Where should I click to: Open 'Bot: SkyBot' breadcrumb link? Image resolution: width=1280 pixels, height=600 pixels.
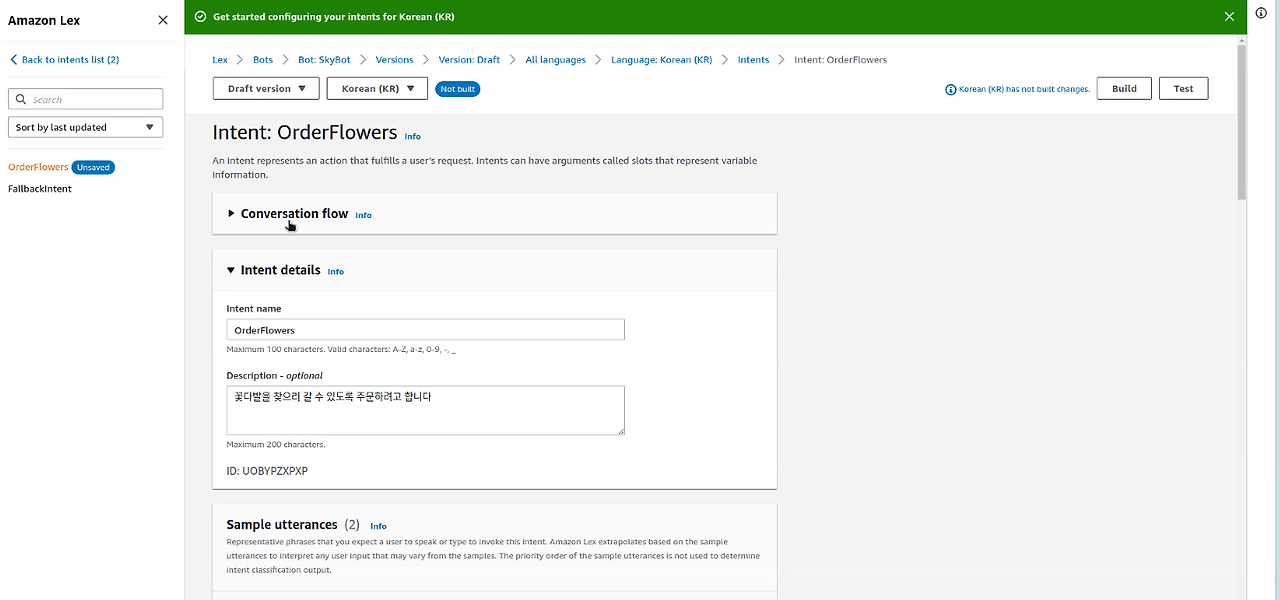click(x=324, y=60)
